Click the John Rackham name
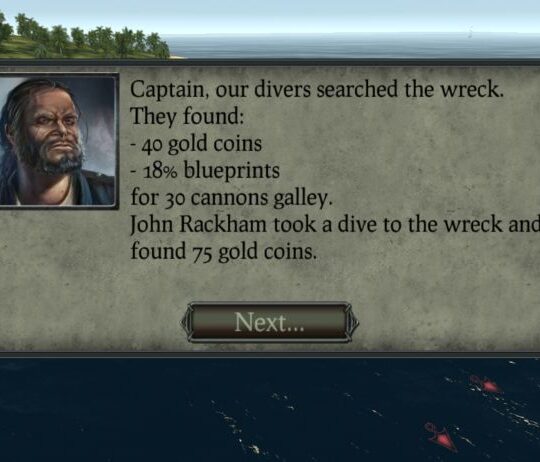540x462 pixels. click(198, 224)
